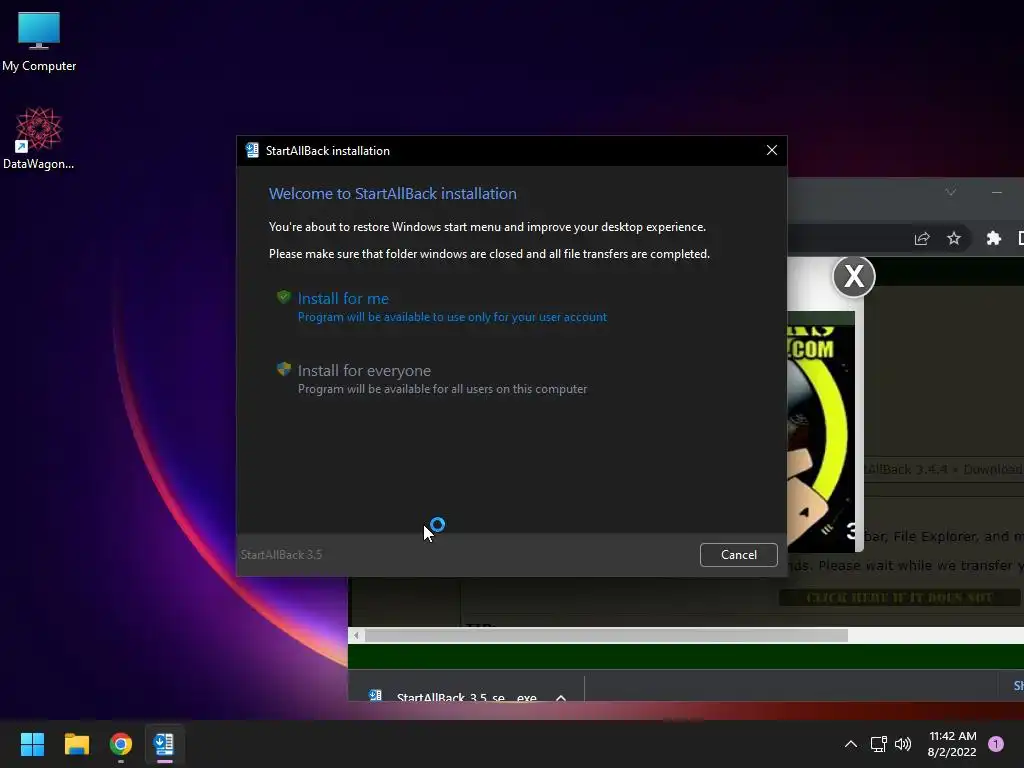Click 'Welcome to StartAllBack installation' heading
1024x768 pixels.
tap(392, 194)
